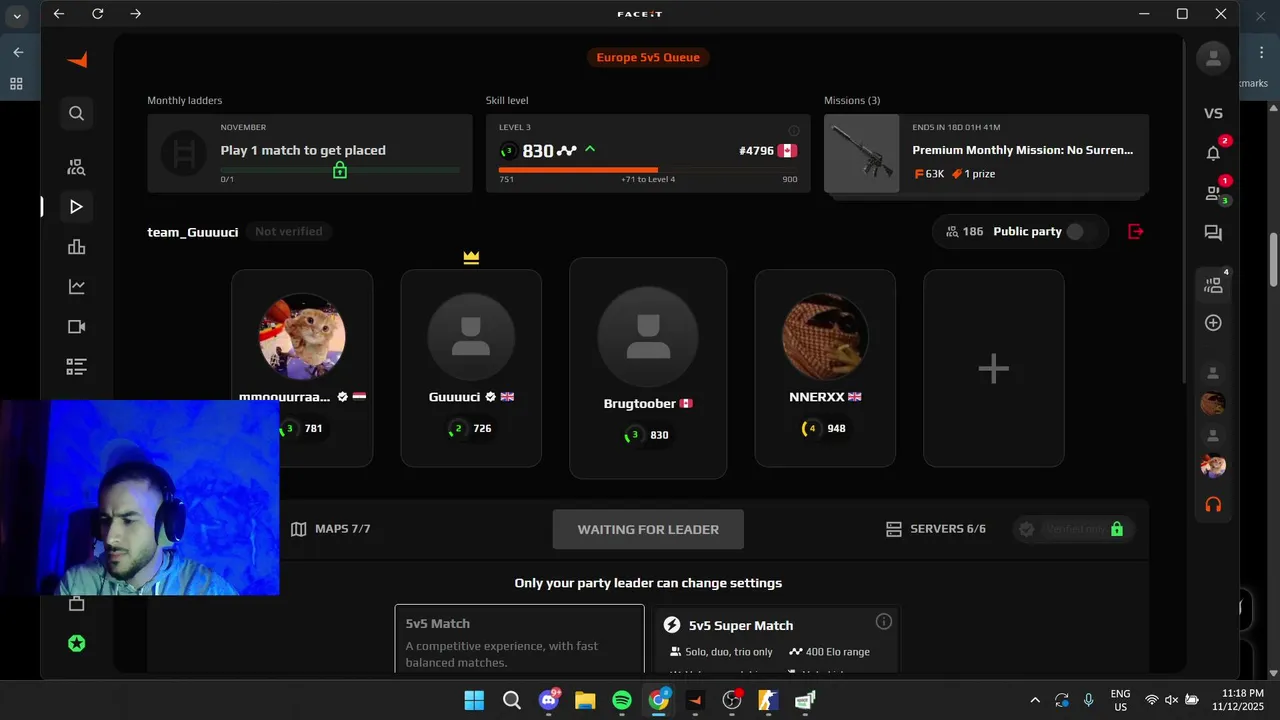The height and width of the screenshot is (720, 1280).
Task: Open the find players icon in sidebar
Action: tap(76, 167)
